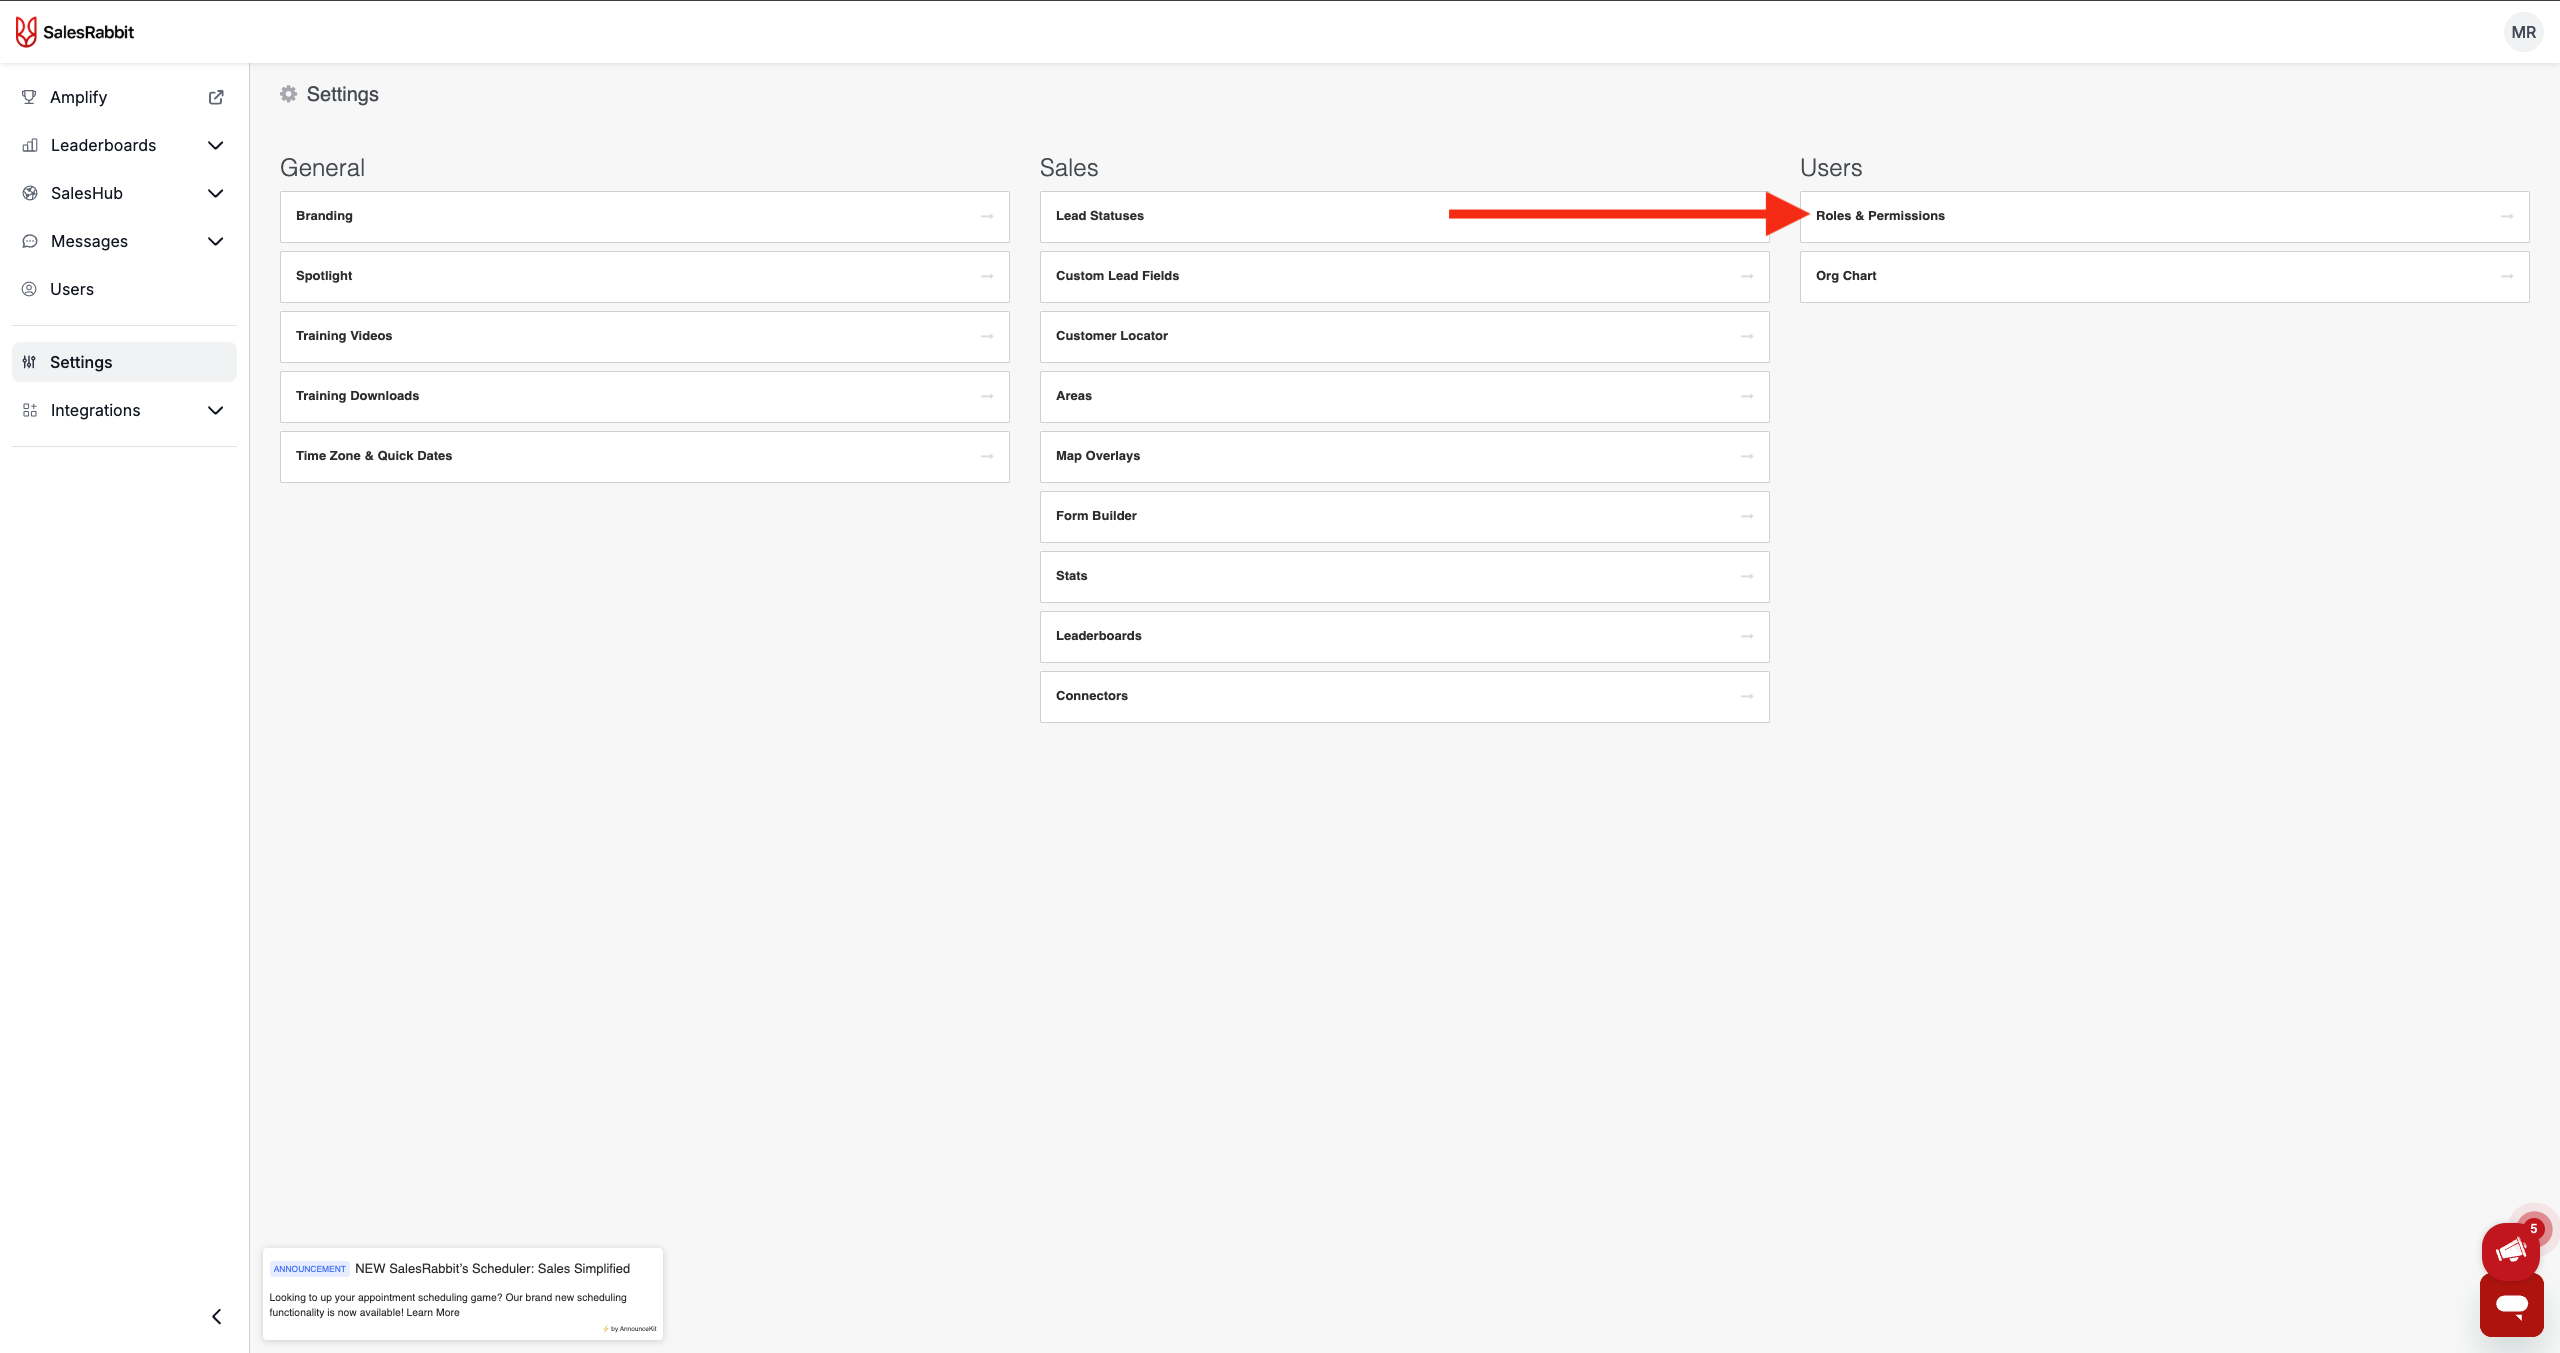
Task: Open Lead Statuses settings
Action: click(1405, 216)
